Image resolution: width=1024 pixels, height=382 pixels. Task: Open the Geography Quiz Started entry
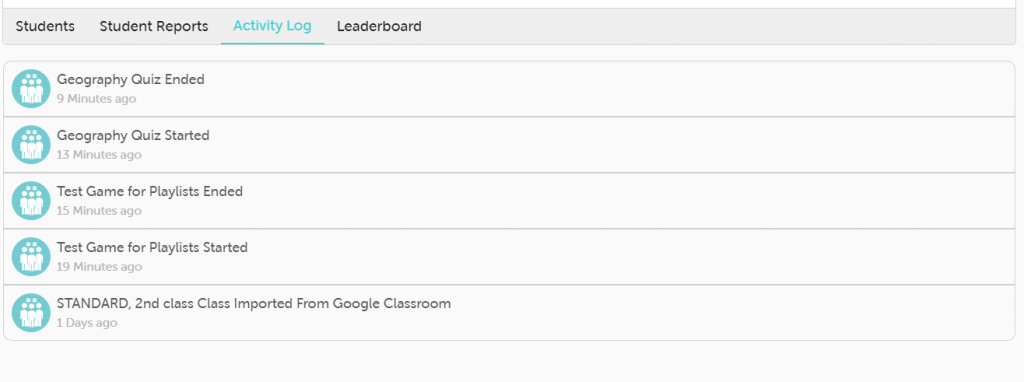(x=133, y=136)
